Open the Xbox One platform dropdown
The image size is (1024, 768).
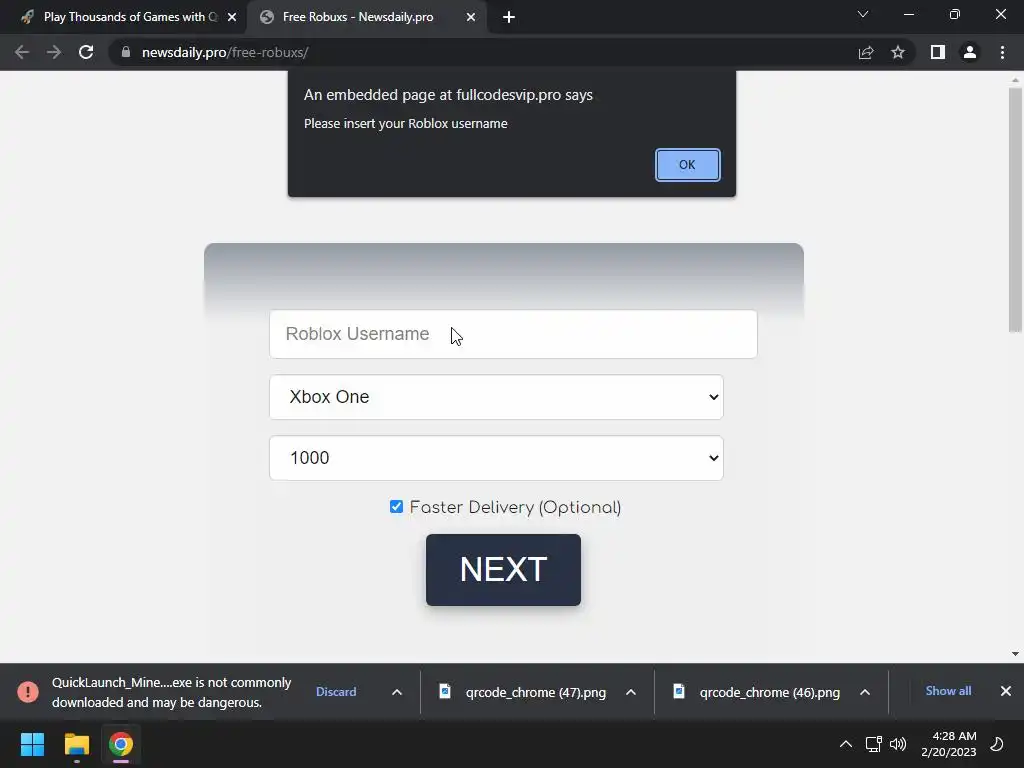point(496,397)
